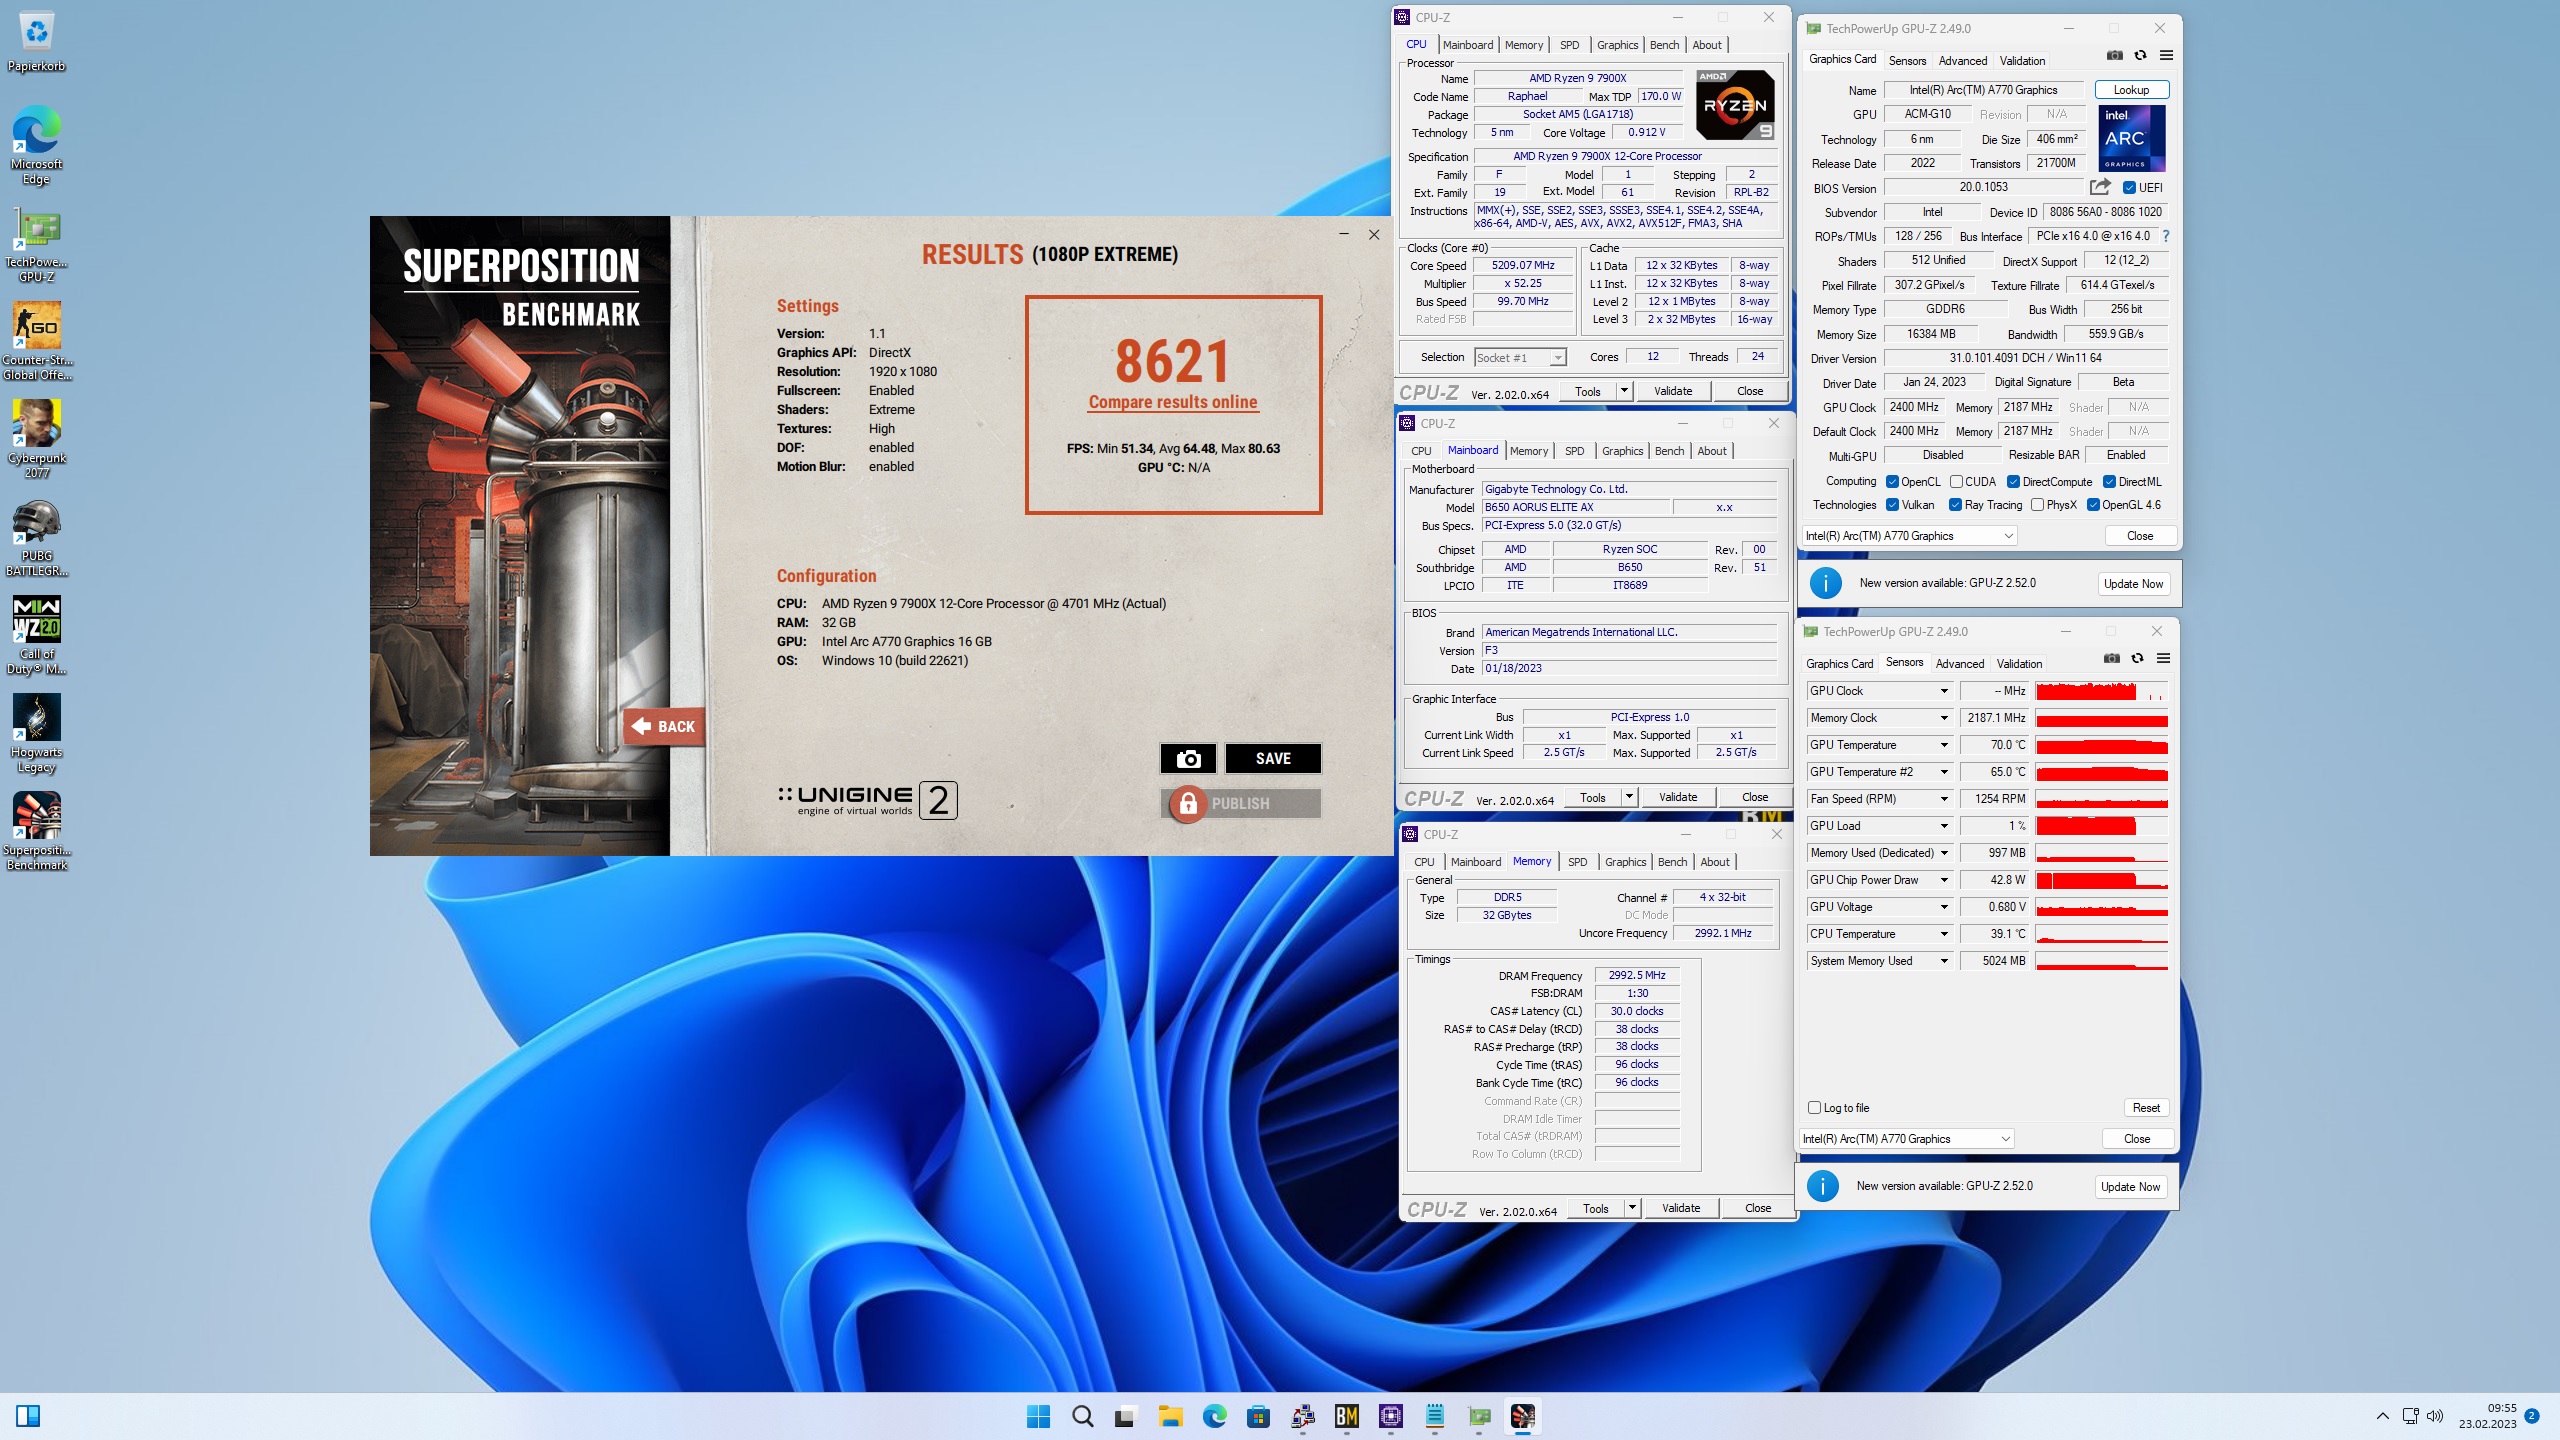Refresh the GPU-Z Sensors window
2560x1440 pixels.
pos(2137,659)
